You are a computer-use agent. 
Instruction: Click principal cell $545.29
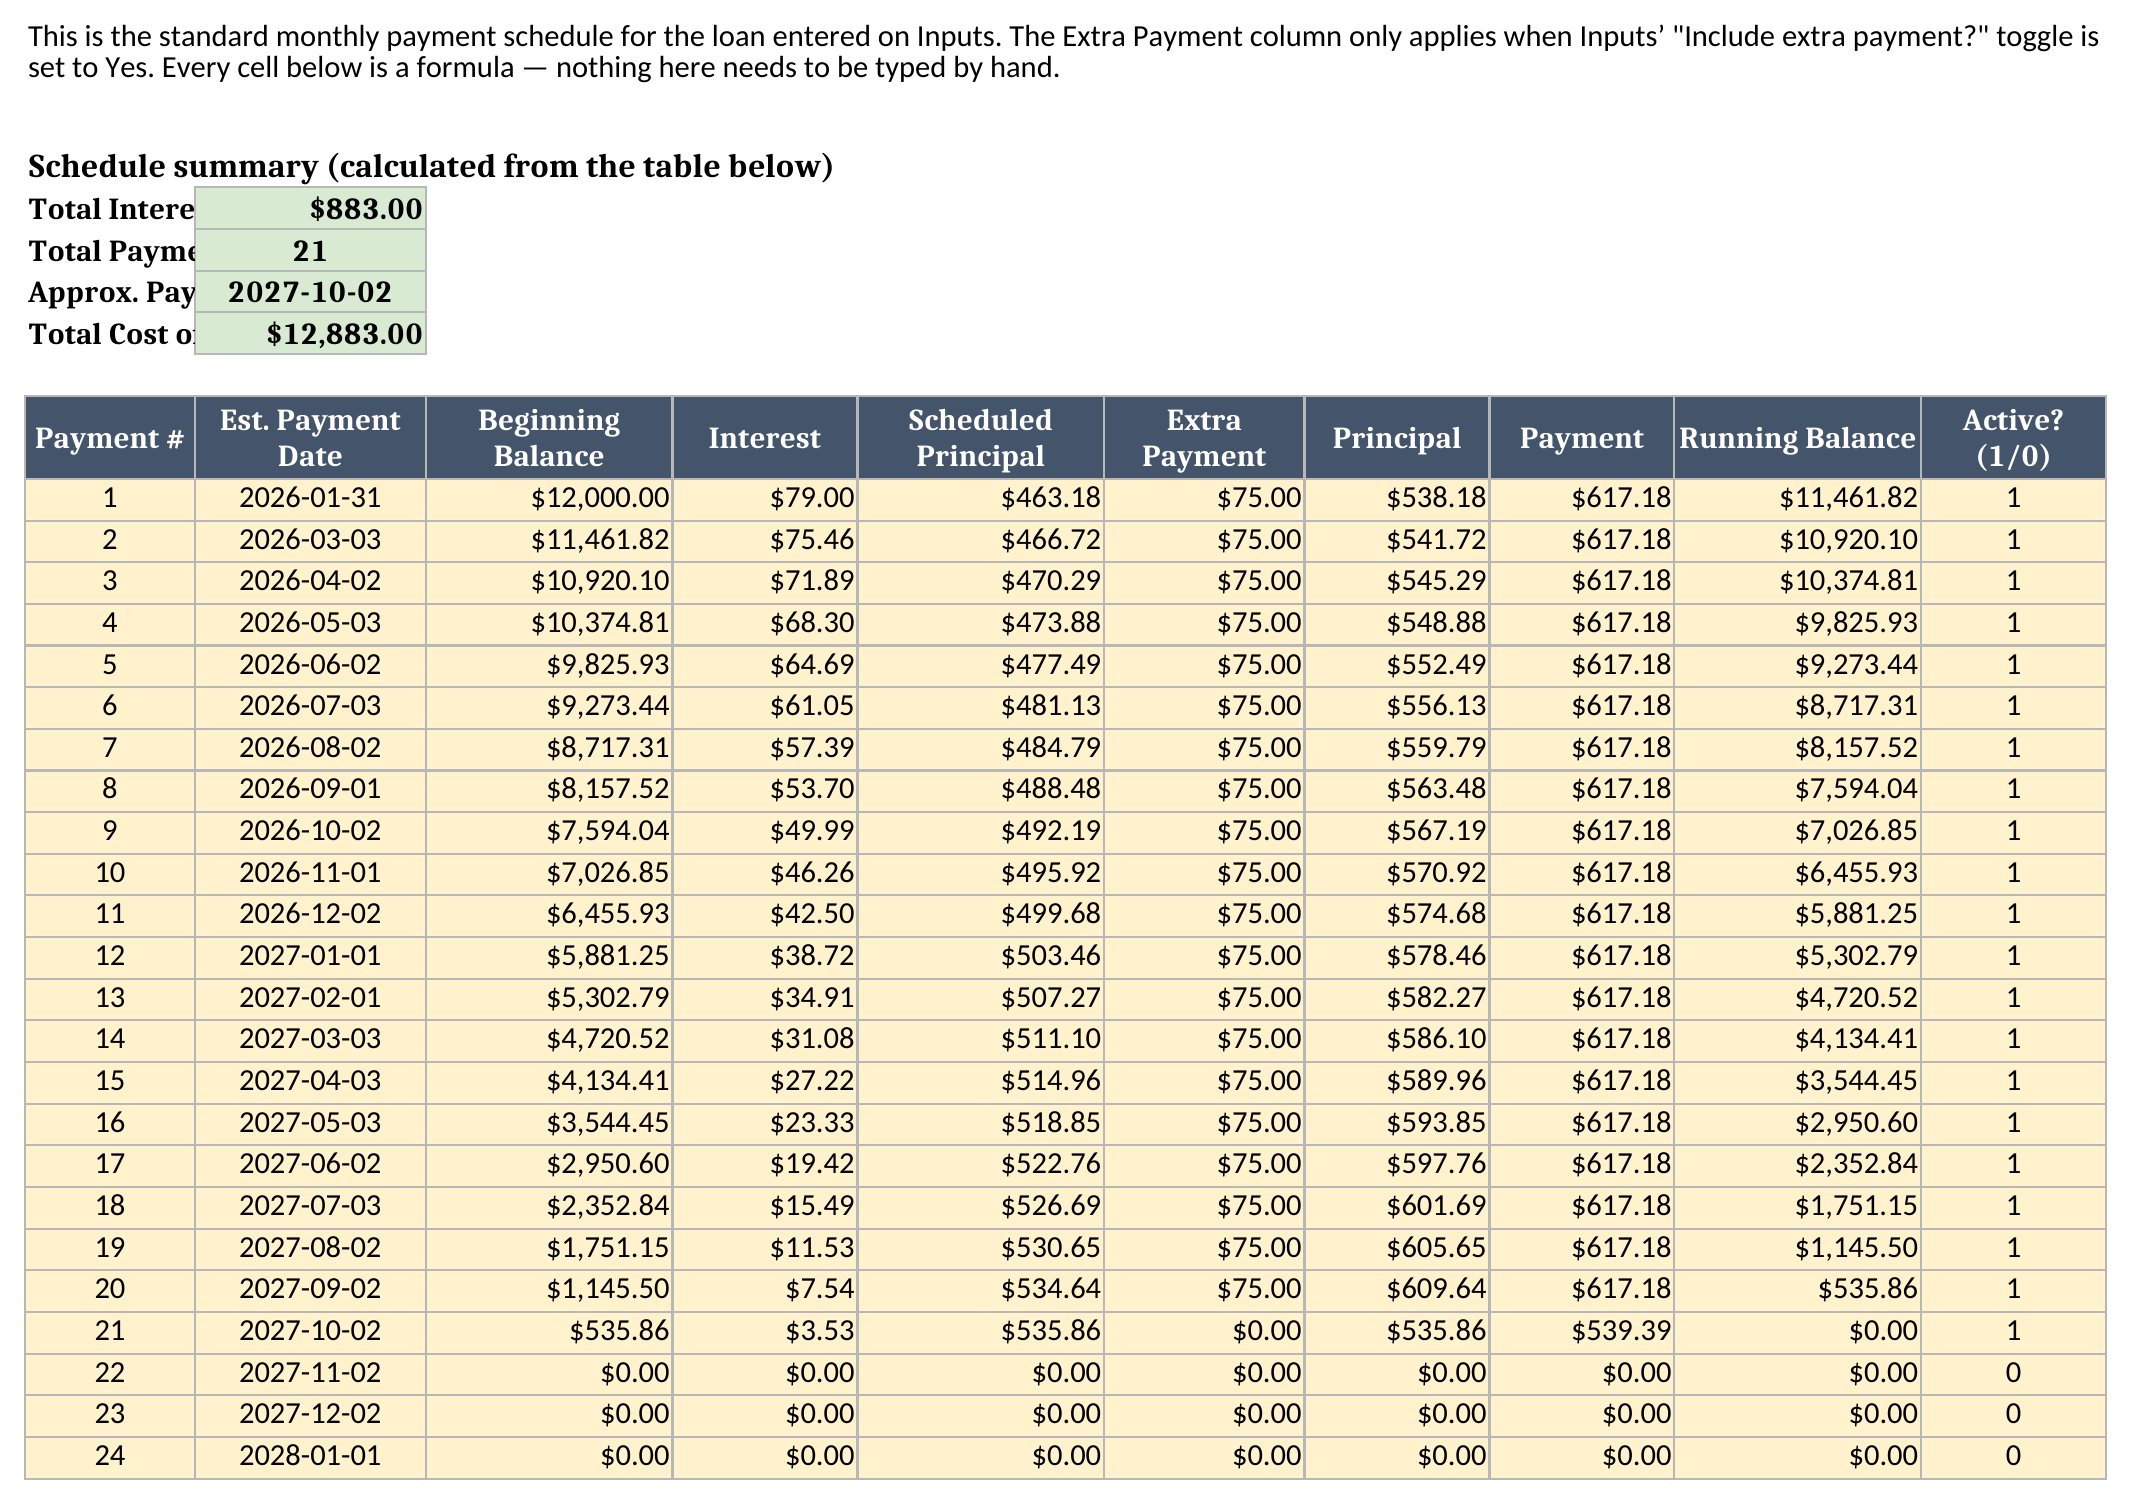pos(1397,582)
